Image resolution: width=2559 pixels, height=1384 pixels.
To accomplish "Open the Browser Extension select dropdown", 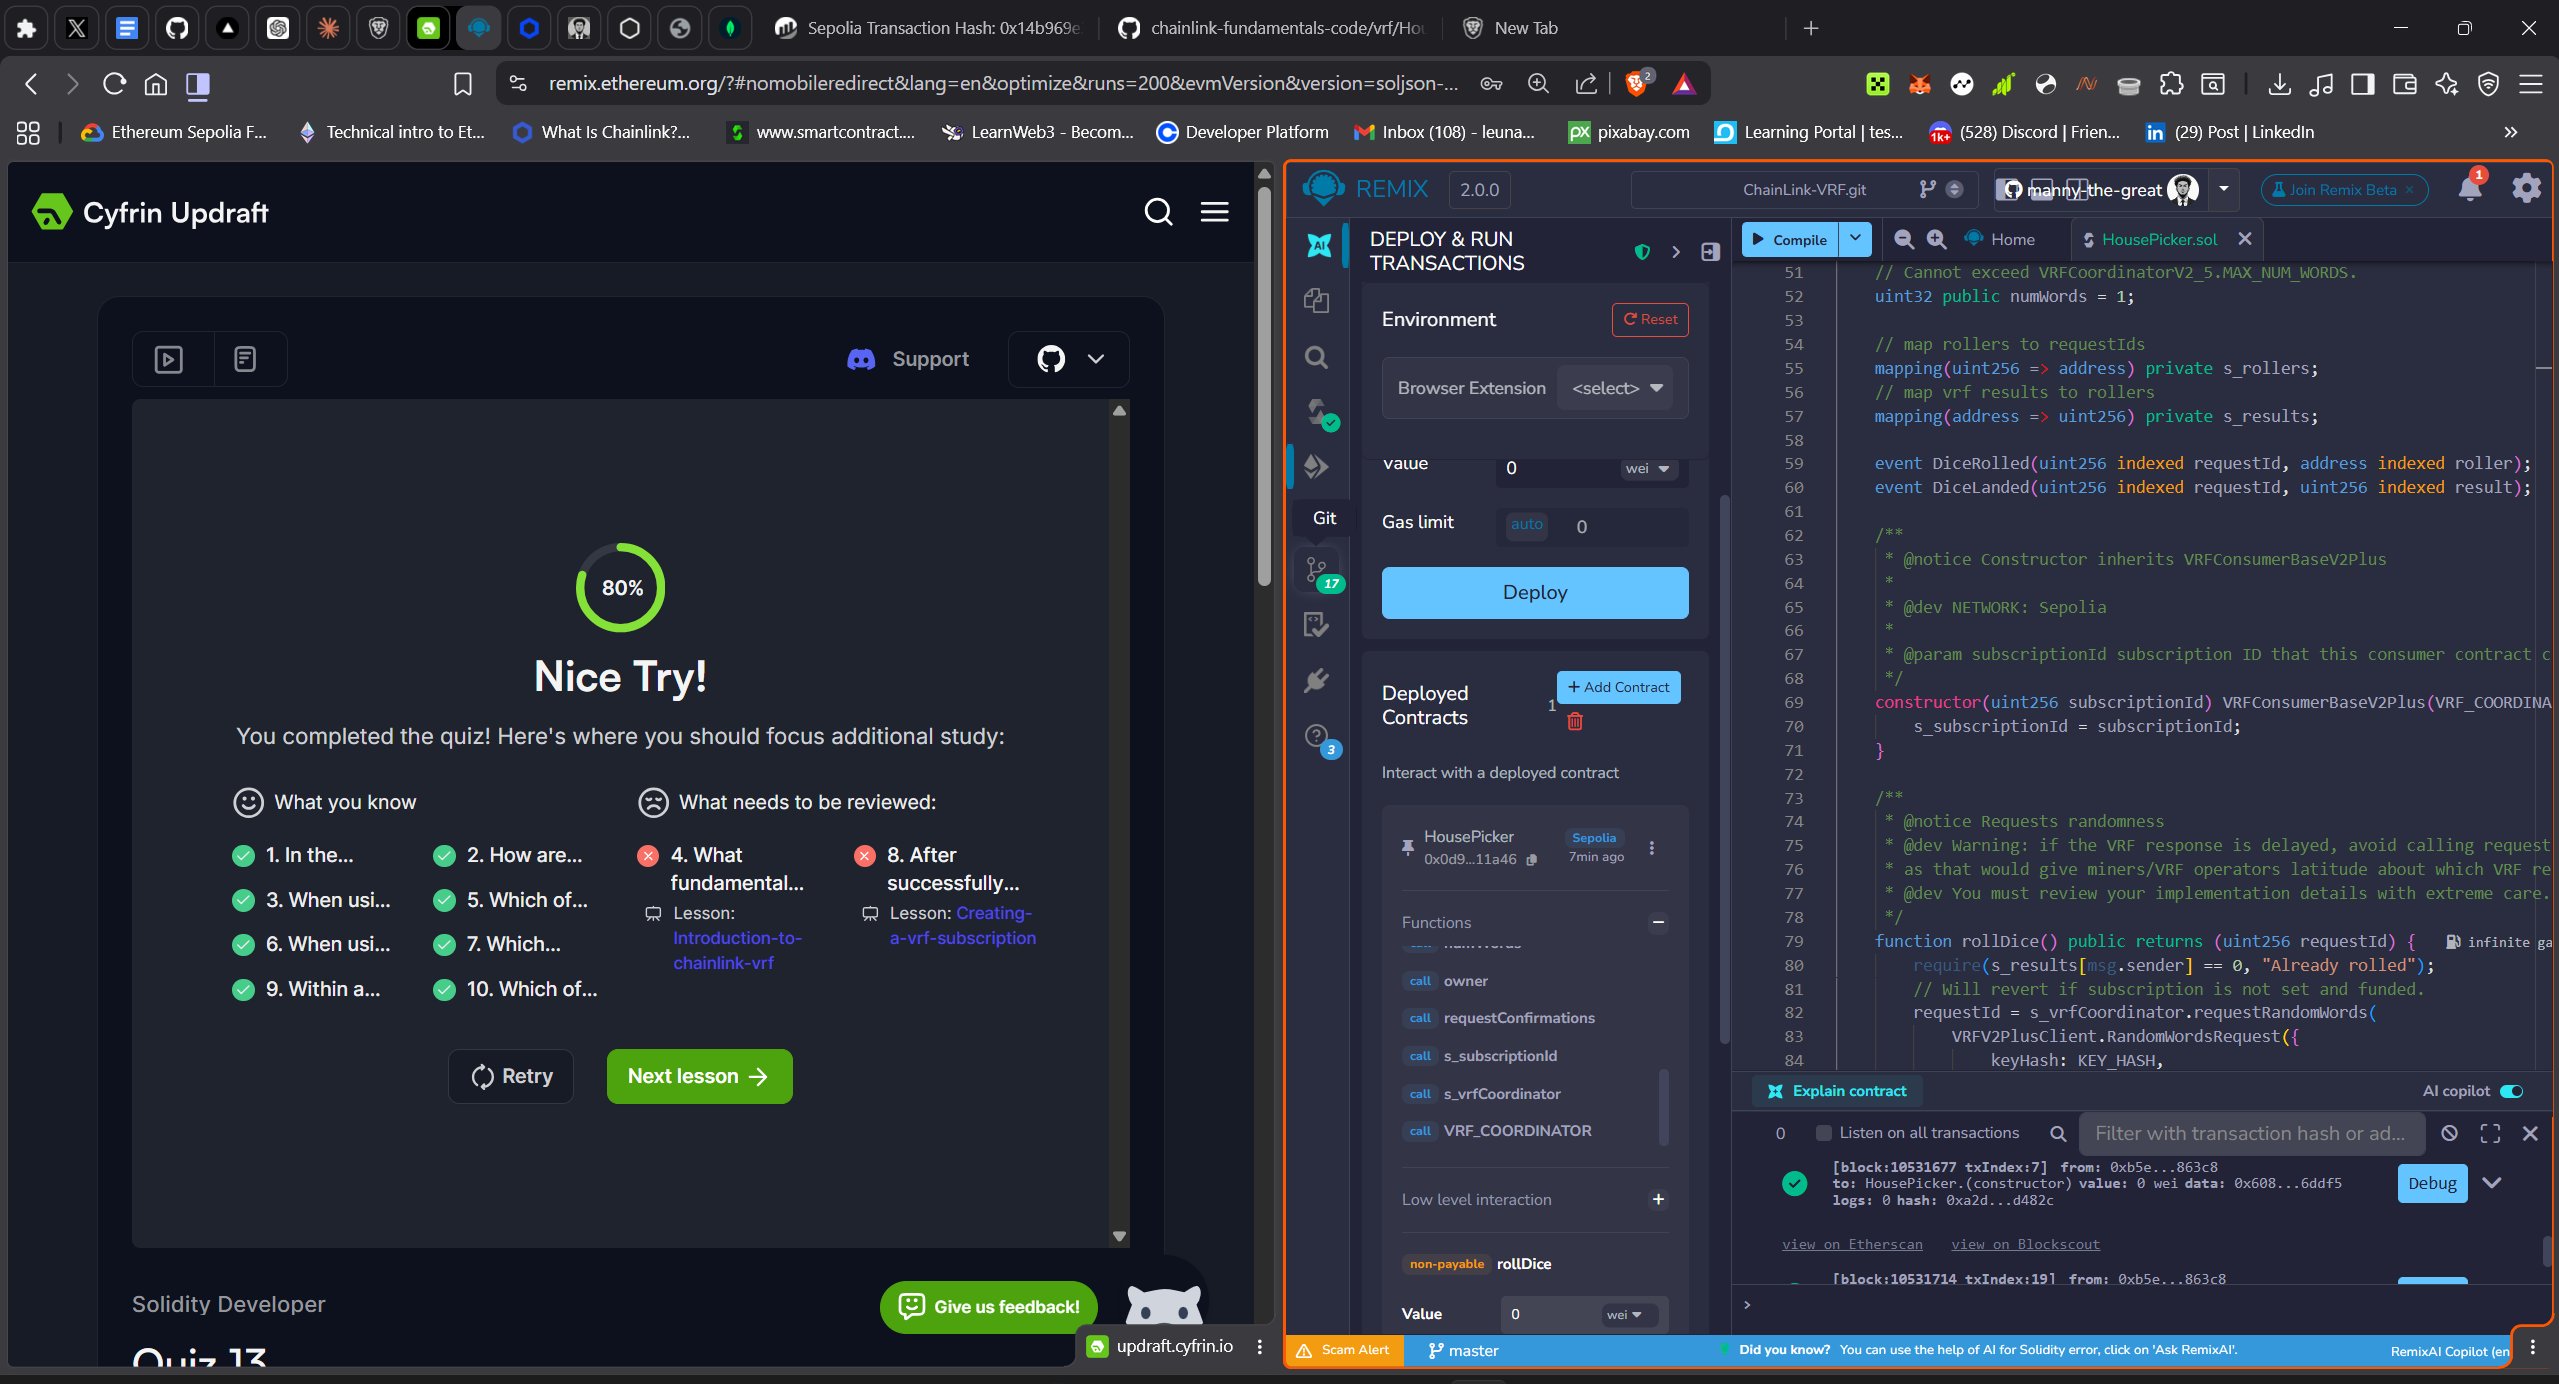I will click(1616, 388).
